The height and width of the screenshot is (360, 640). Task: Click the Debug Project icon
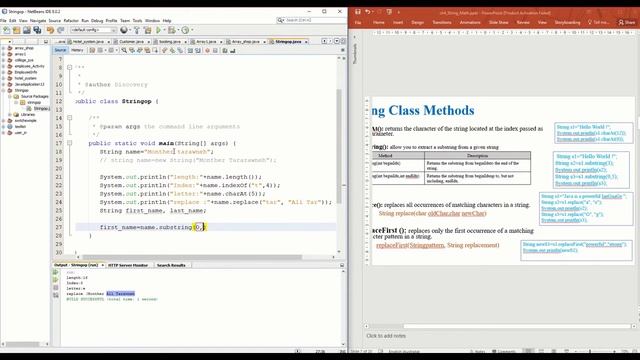point(172,30)
